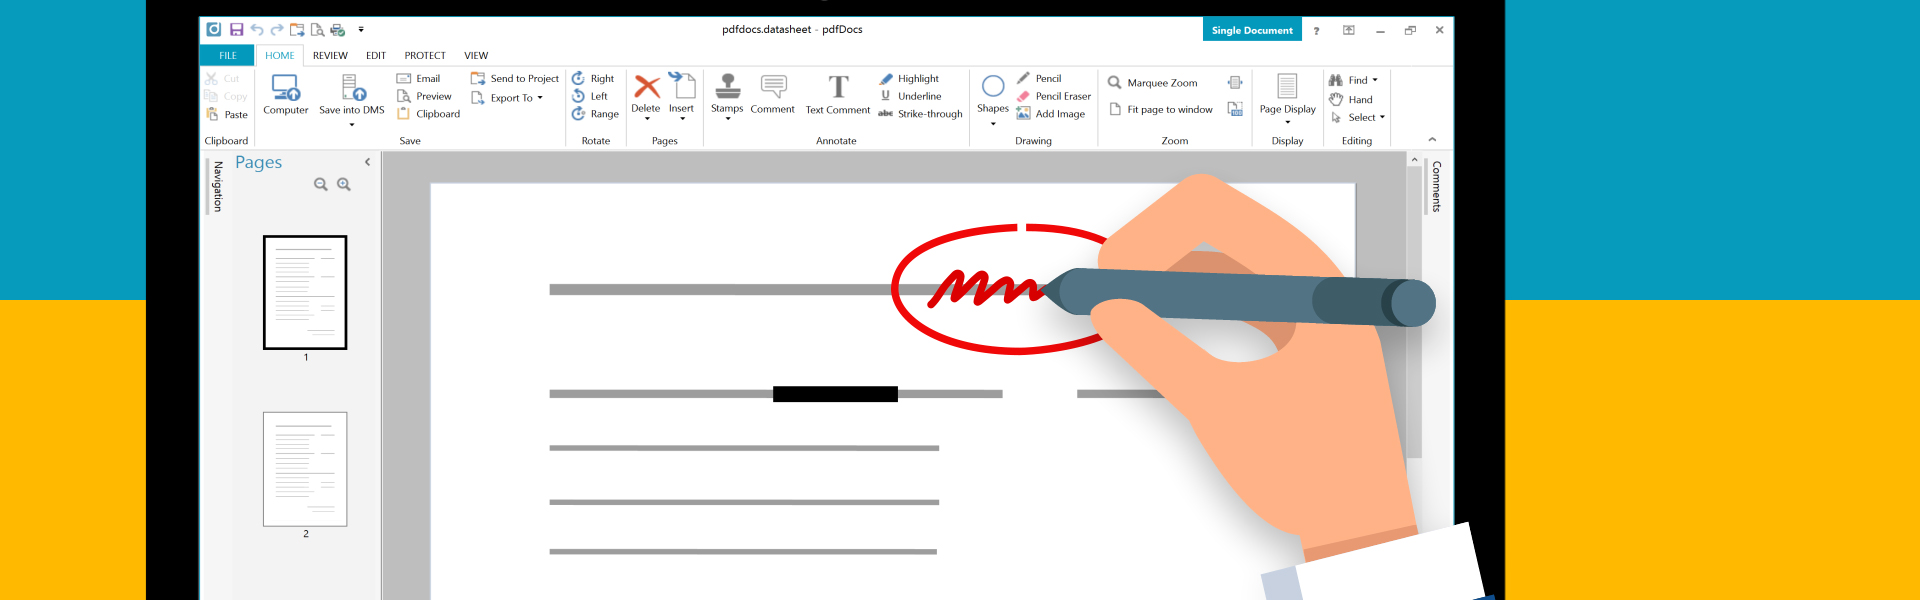Click the Comment tool icon
This screenshot has height=600, width=1920.
[773, 88]
